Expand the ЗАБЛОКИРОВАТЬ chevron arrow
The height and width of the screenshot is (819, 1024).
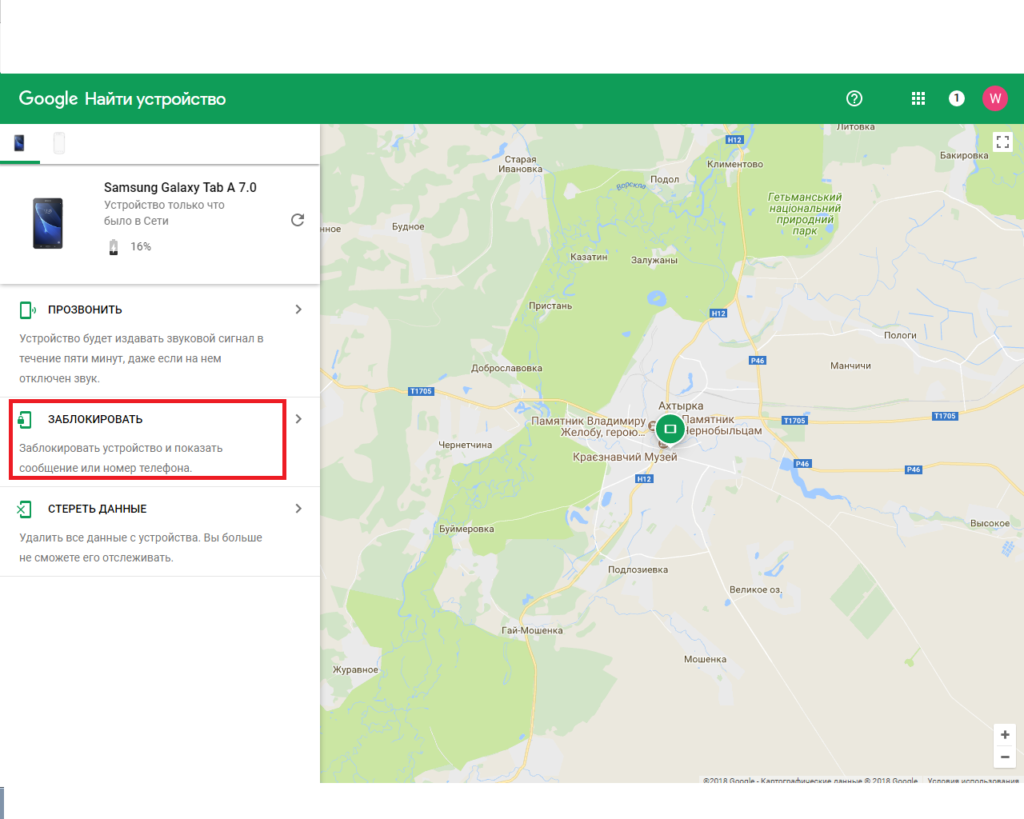click(x=298, y=419)
